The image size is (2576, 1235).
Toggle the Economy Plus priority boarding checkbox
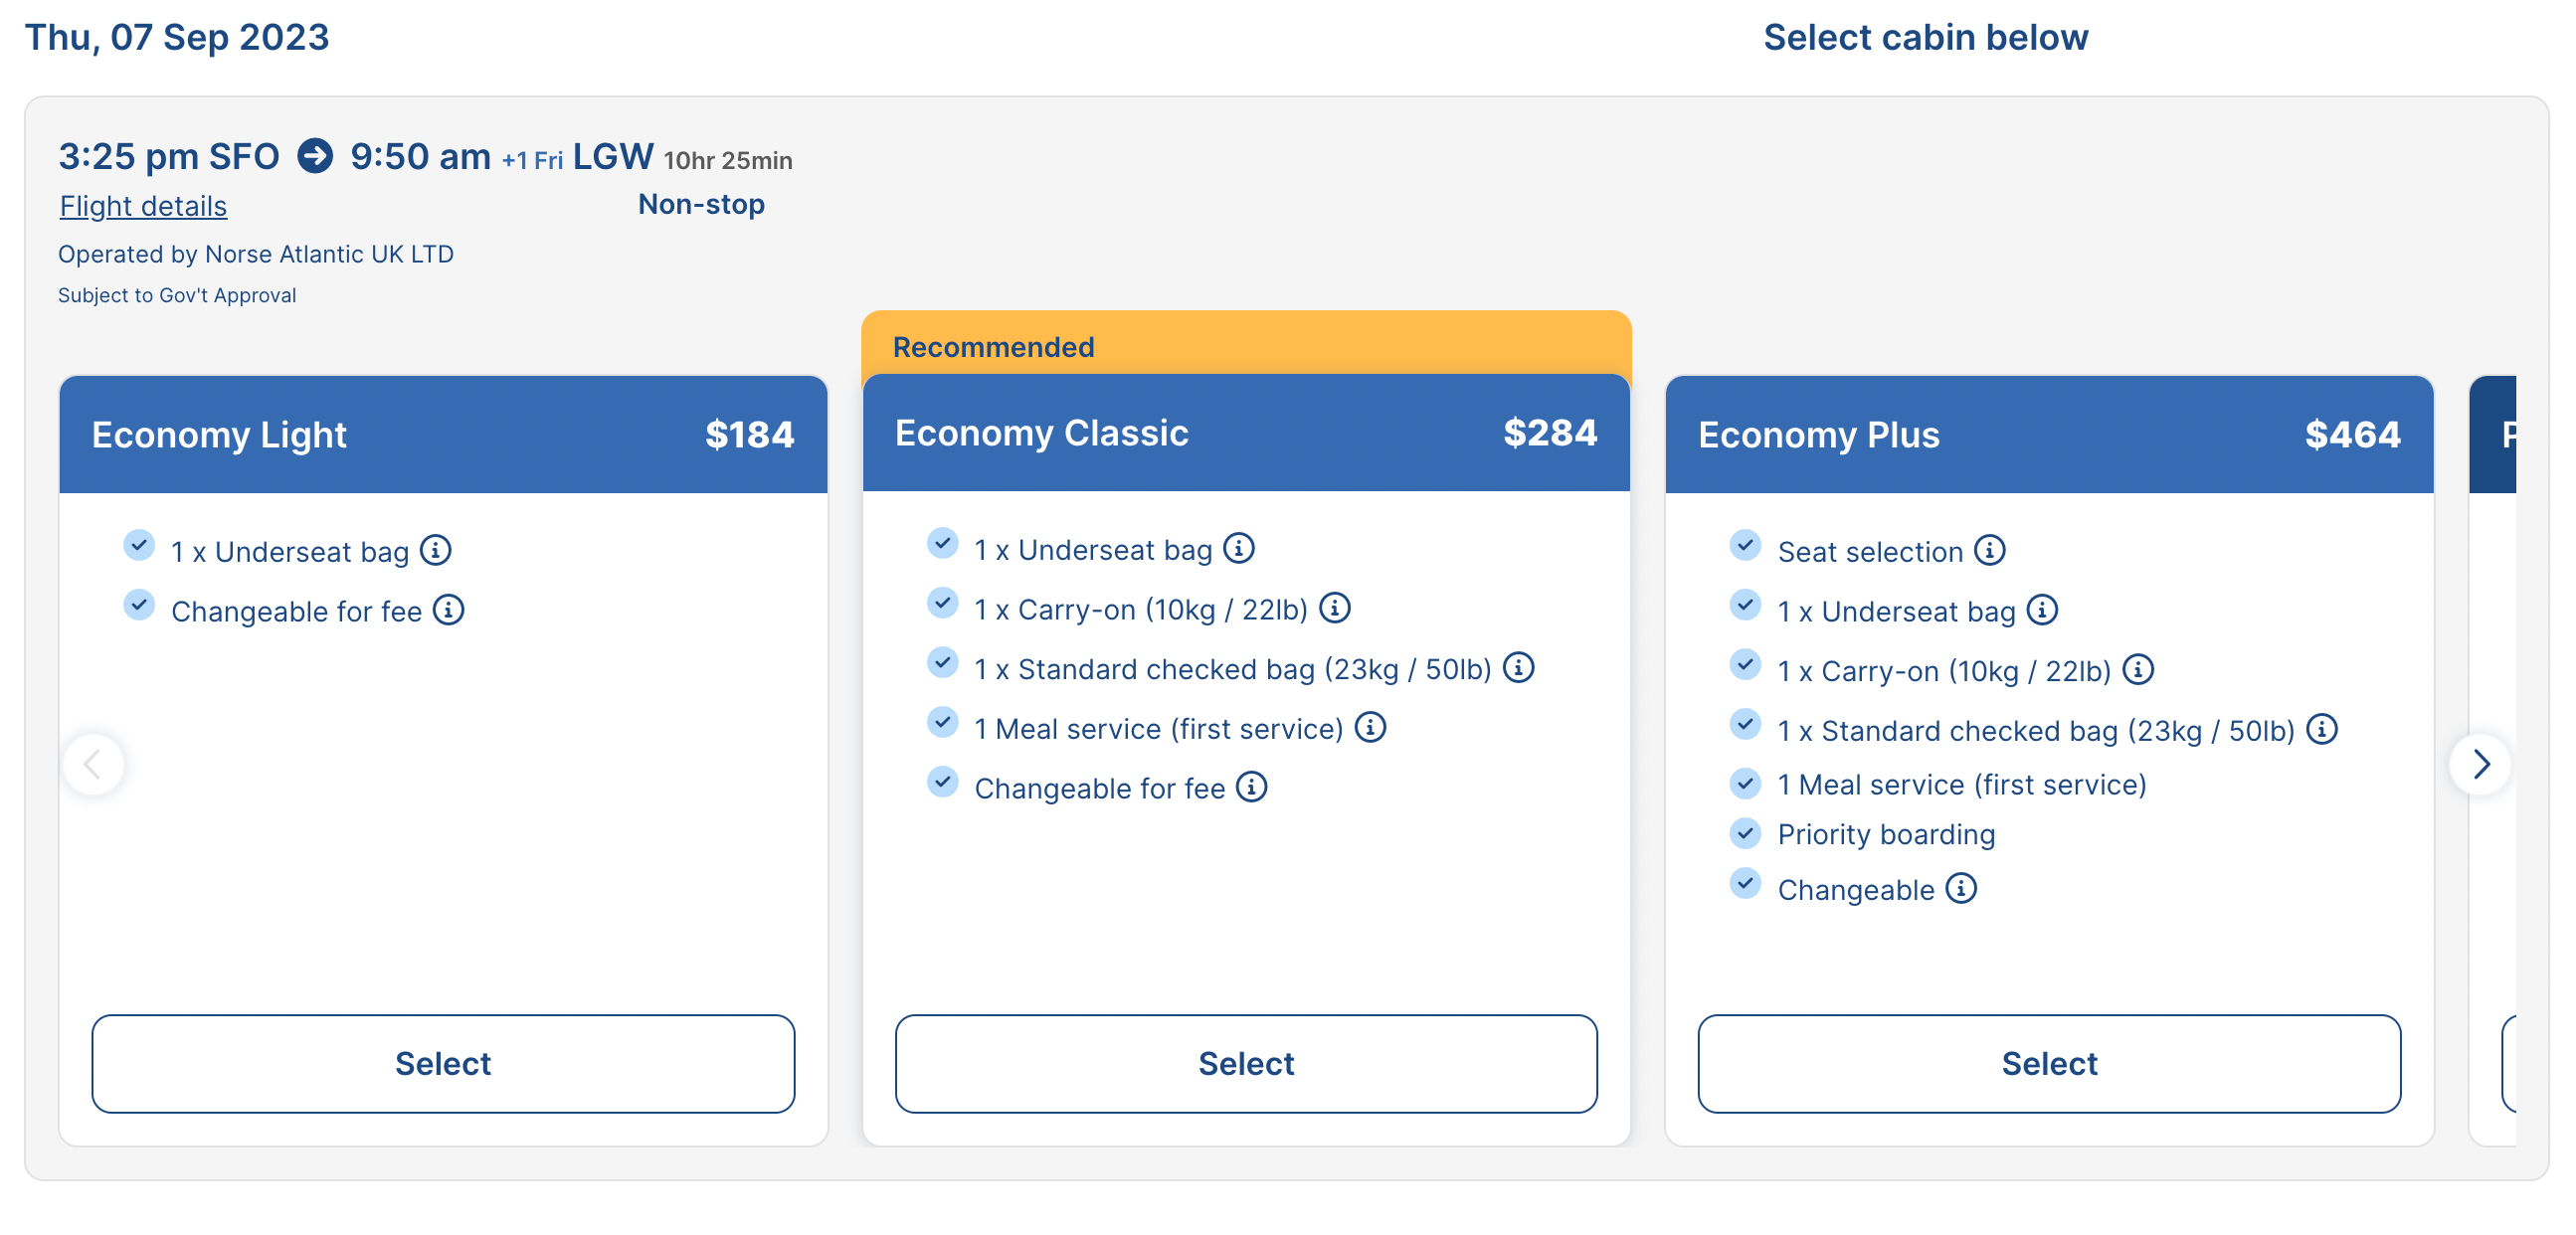(1745, 831)
